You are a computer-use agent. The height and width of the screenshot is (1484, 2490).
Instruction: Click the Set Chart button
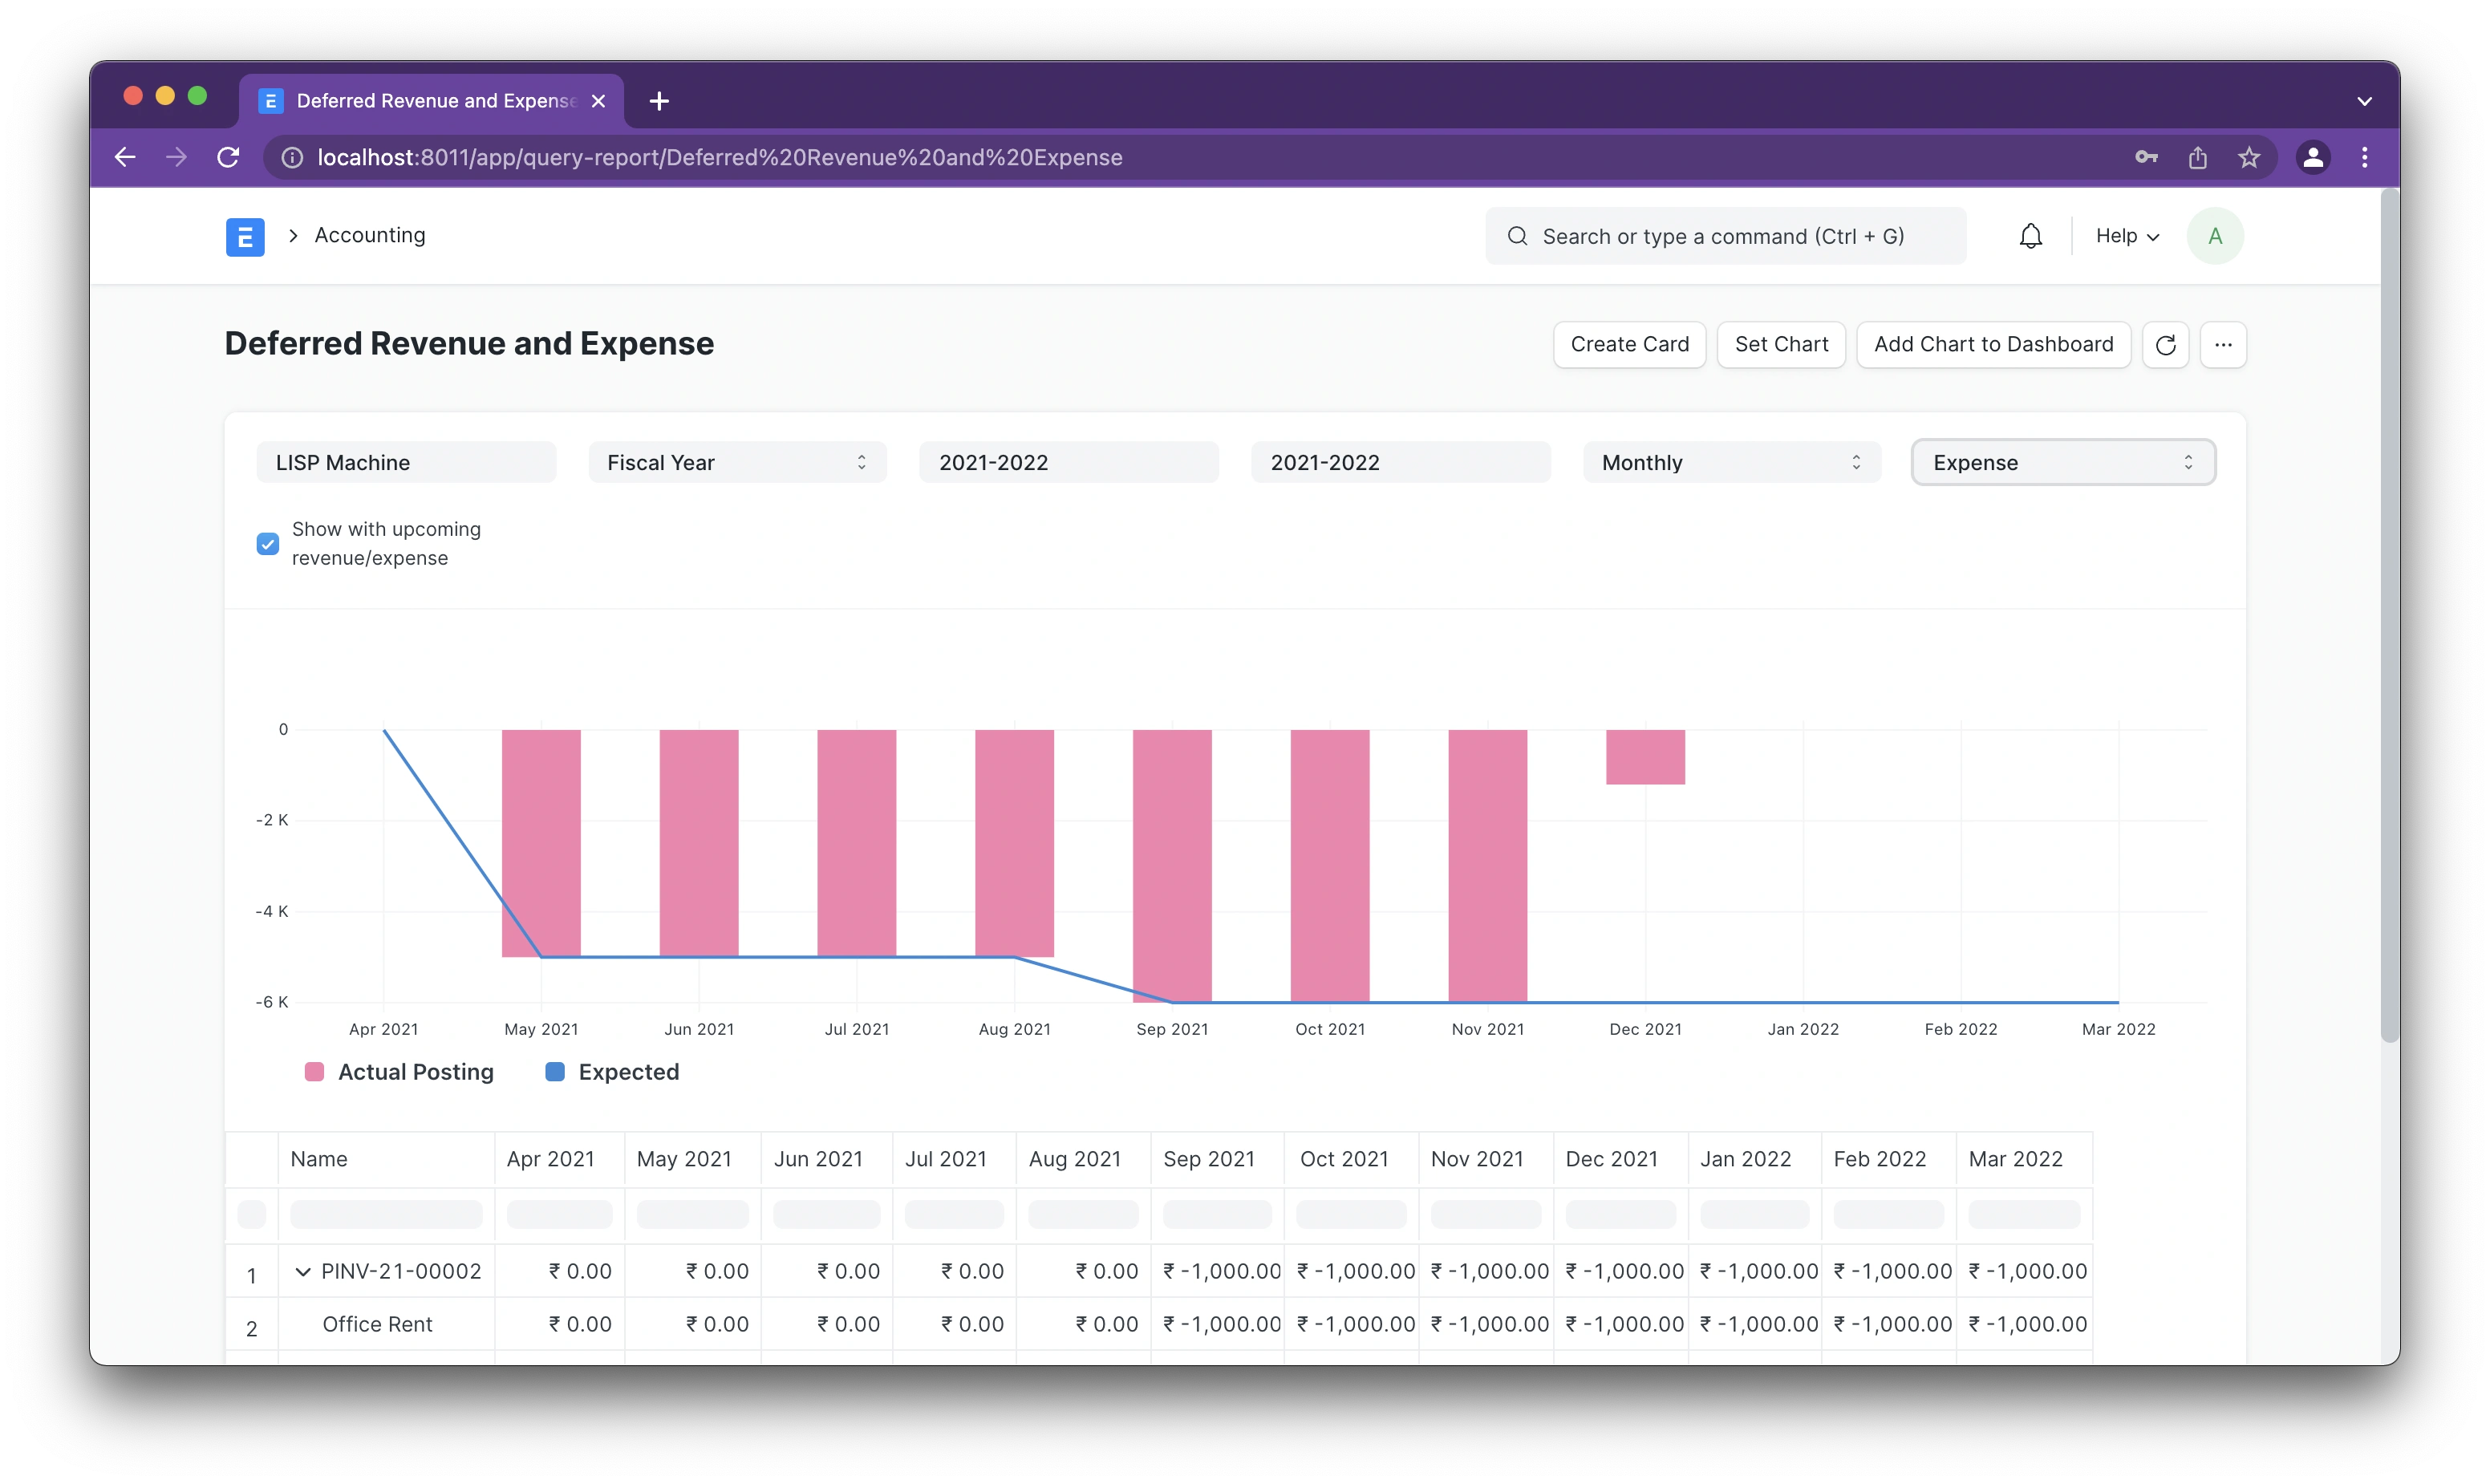[x=1780, y=344]
